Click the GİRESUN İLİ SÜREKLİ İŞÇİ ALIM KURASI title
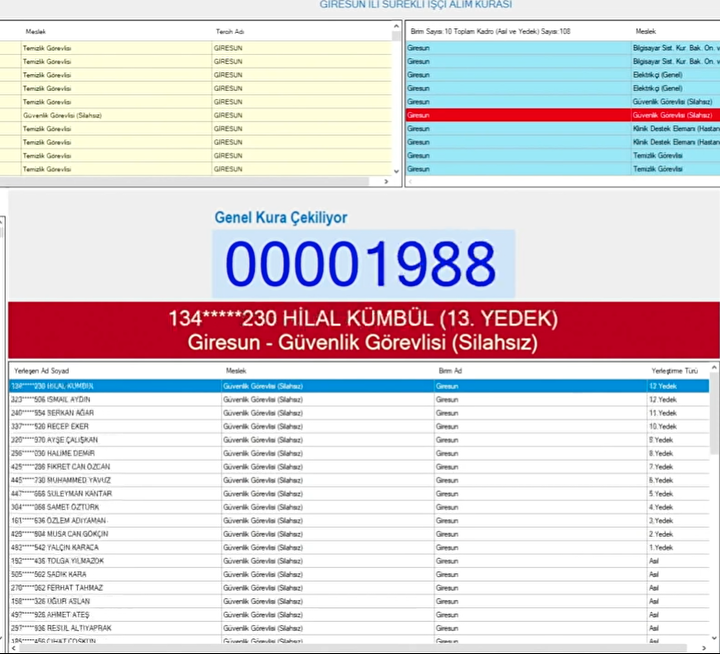Image resolution: width=720 pixels, height=654 pixels. click(416, 5)
